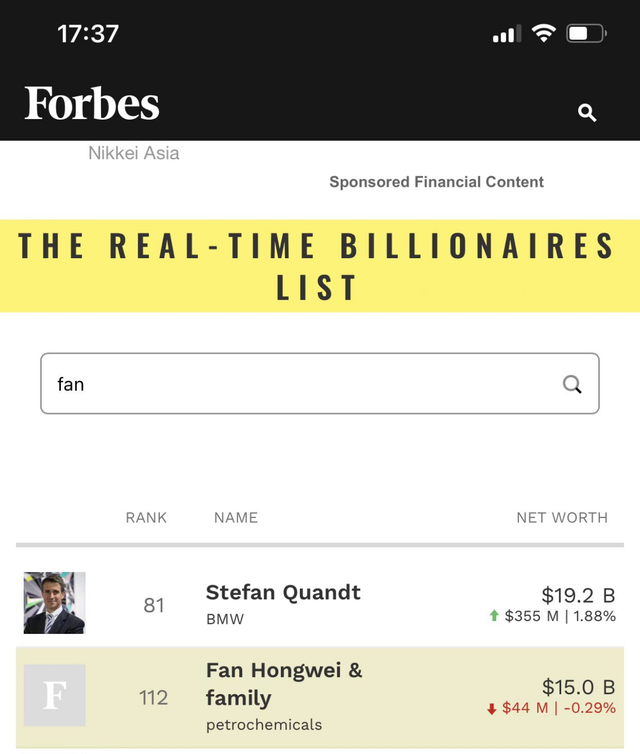Click the Sponsored Financial Content label
Viewport: 640px width, 754px height.
436,182
